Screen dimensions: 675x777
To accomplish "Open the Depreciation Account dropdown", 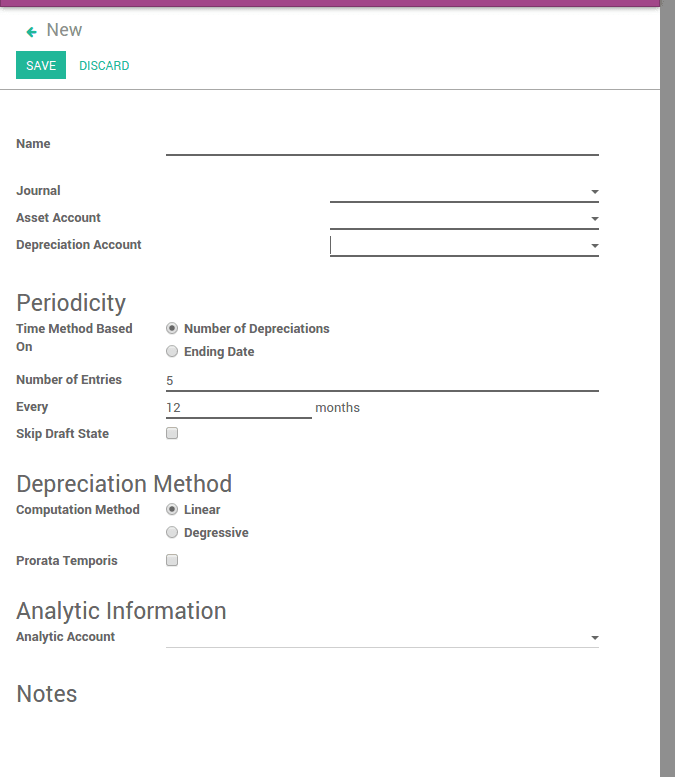I will (594, 245).
